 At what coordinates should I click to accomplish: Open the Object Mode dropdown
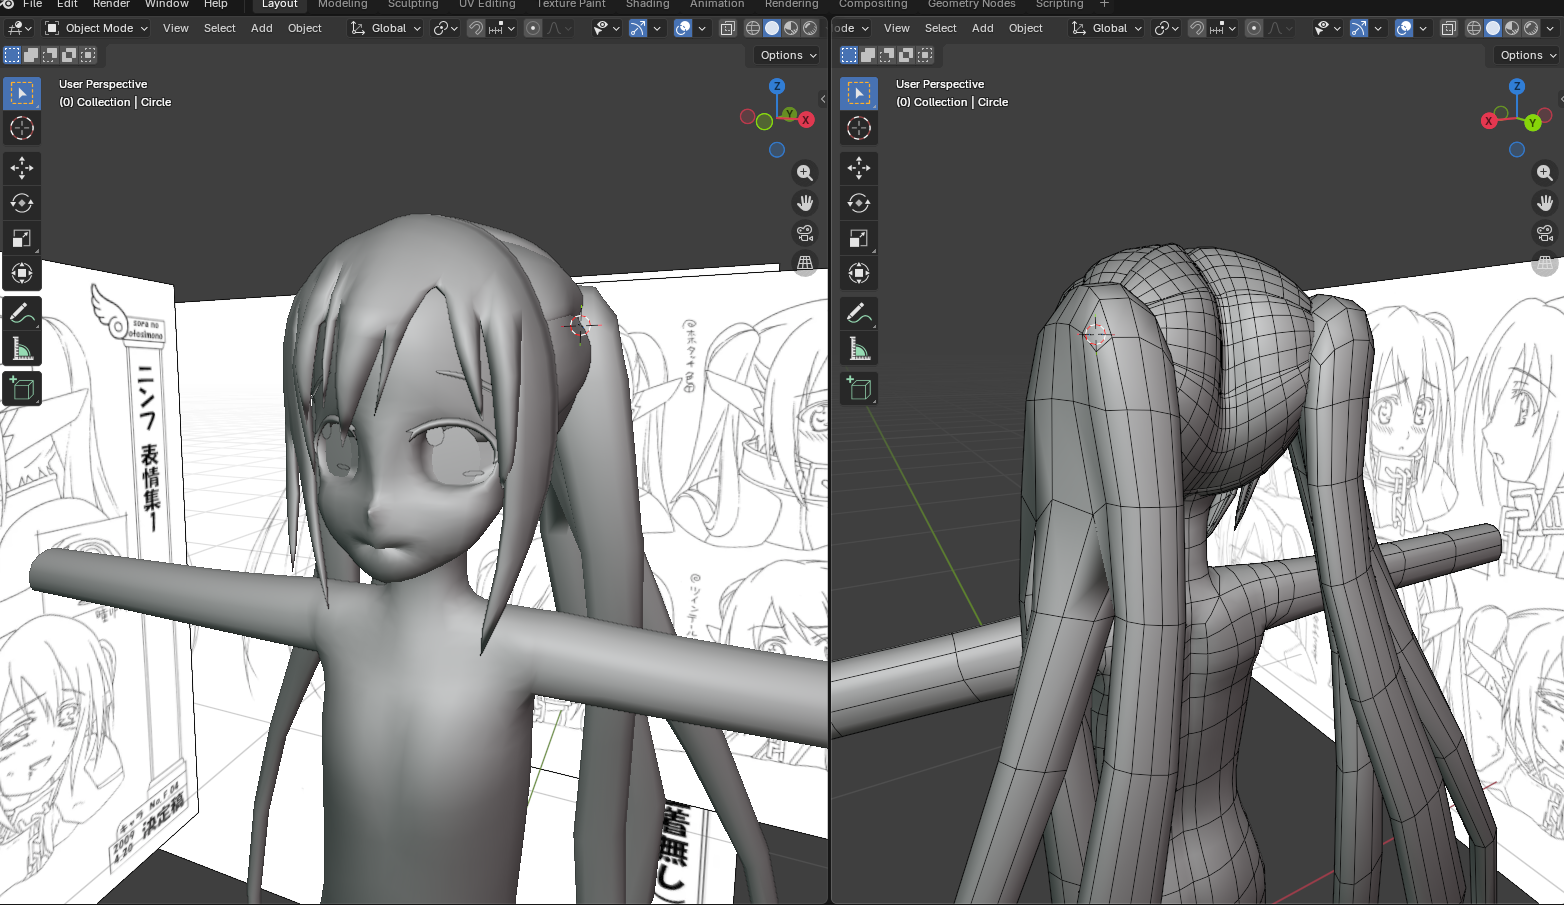pos(97,28)
